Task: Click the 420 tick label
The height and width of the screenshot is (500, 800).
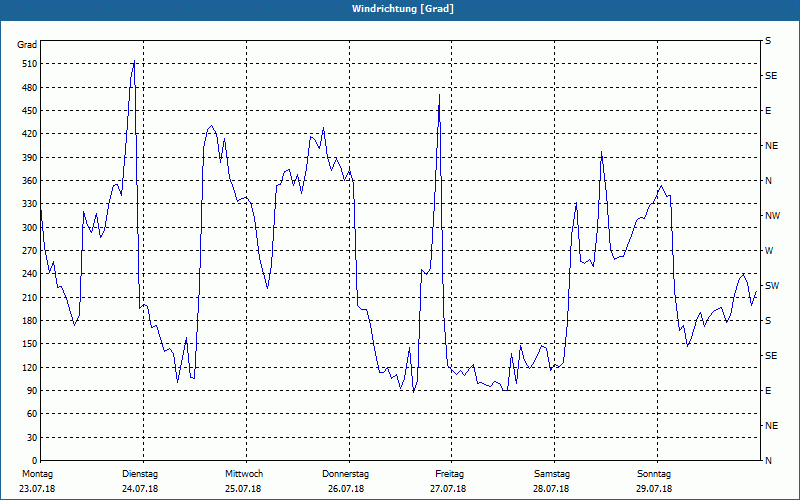Action: [29, 134]
